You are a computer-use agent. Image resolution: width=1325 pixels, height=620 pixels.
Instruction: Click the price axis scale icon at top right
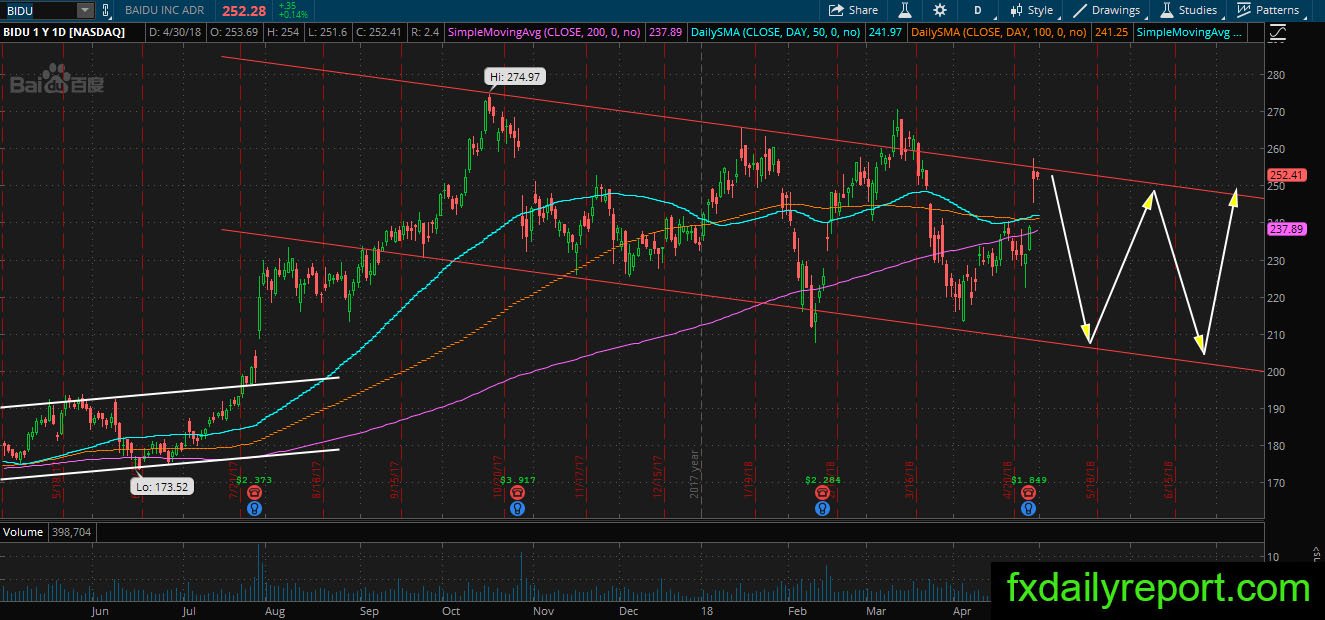(x=1276, y=33)
